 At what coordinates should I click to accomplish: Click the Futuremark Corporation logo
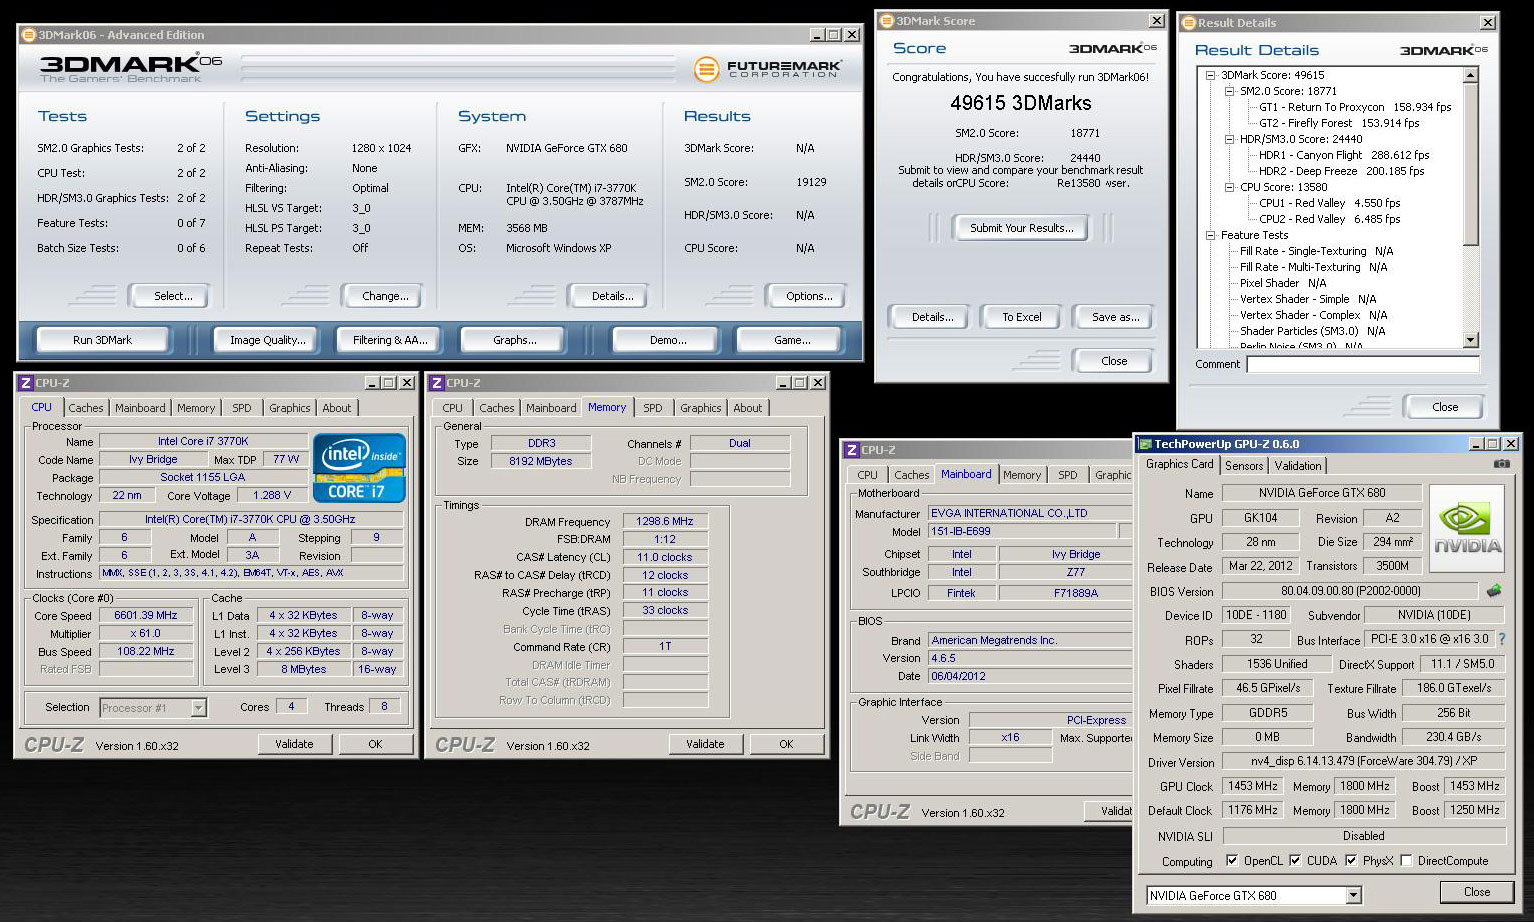pos(768,69)
